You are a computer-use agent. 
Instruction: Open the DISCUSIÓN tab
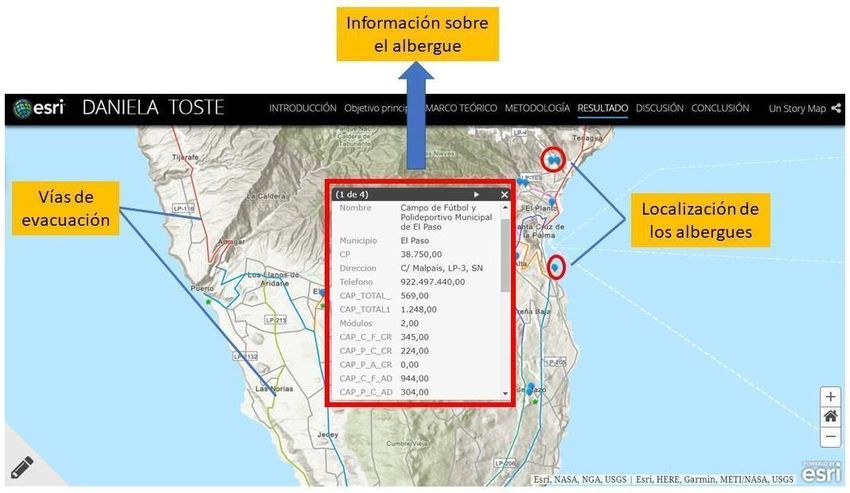[659, 108]
